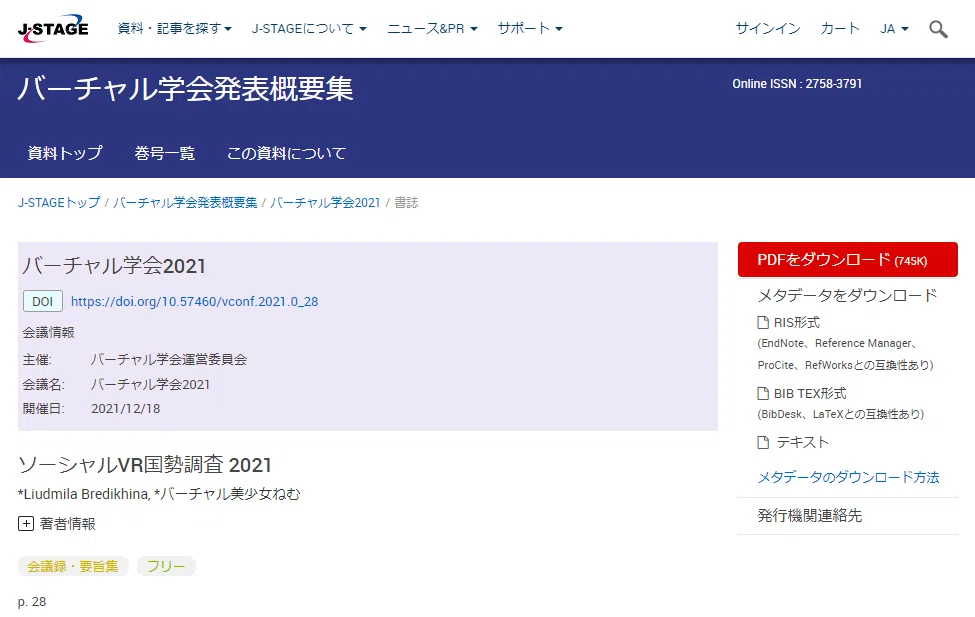Viewport: 975px width, 617px height.
Task: Select the 資料トップ tab
Action: 65,153
